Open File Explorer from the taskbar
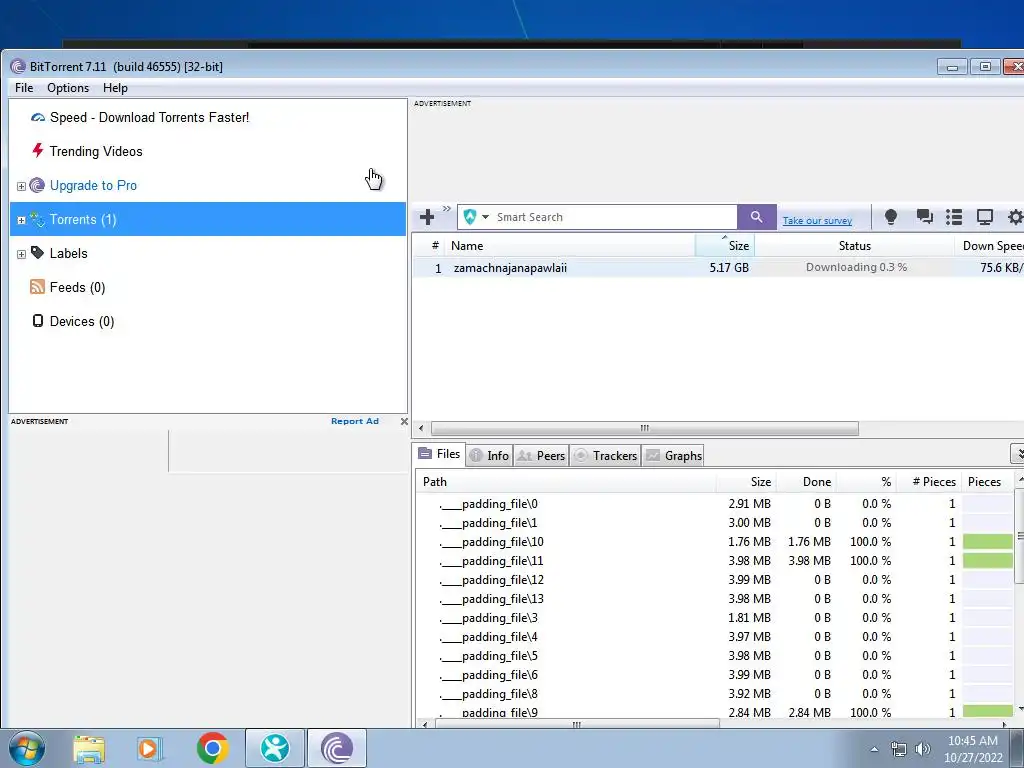Image resolution: width=1024 pixels, height=768 pixels. point(89,748)
